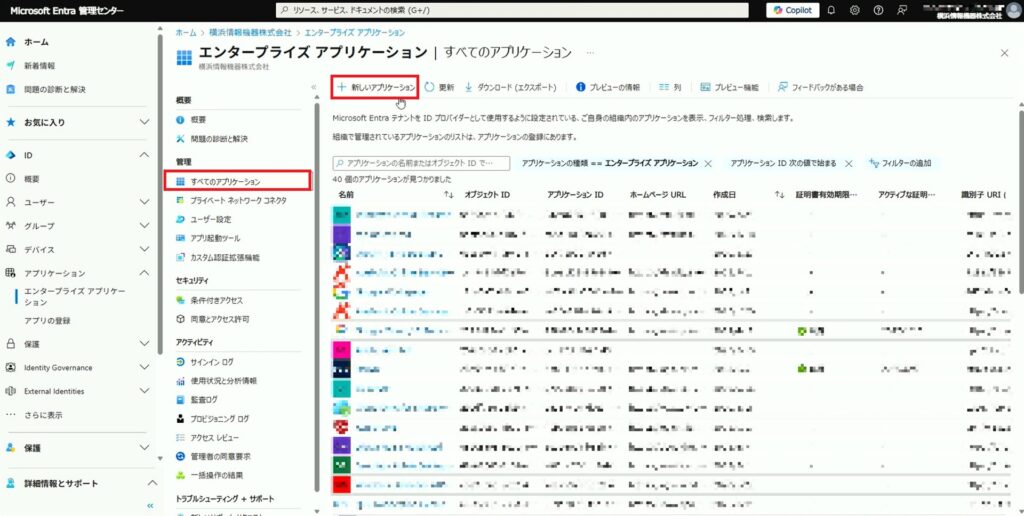Click 新しいアプリケーション button
The width and height of the screenshot is (1024, 516).
pyautogui.click(x=375, y=87)
